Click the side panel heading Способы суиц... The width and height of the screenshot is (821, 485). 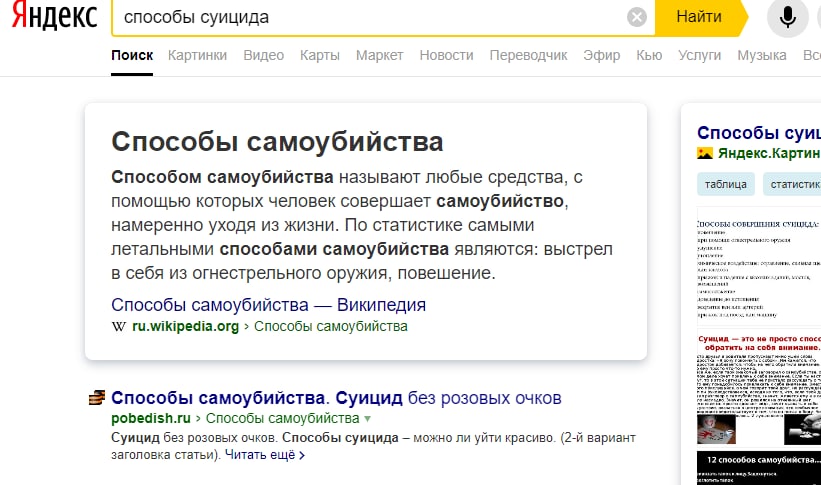coord(759,133)
